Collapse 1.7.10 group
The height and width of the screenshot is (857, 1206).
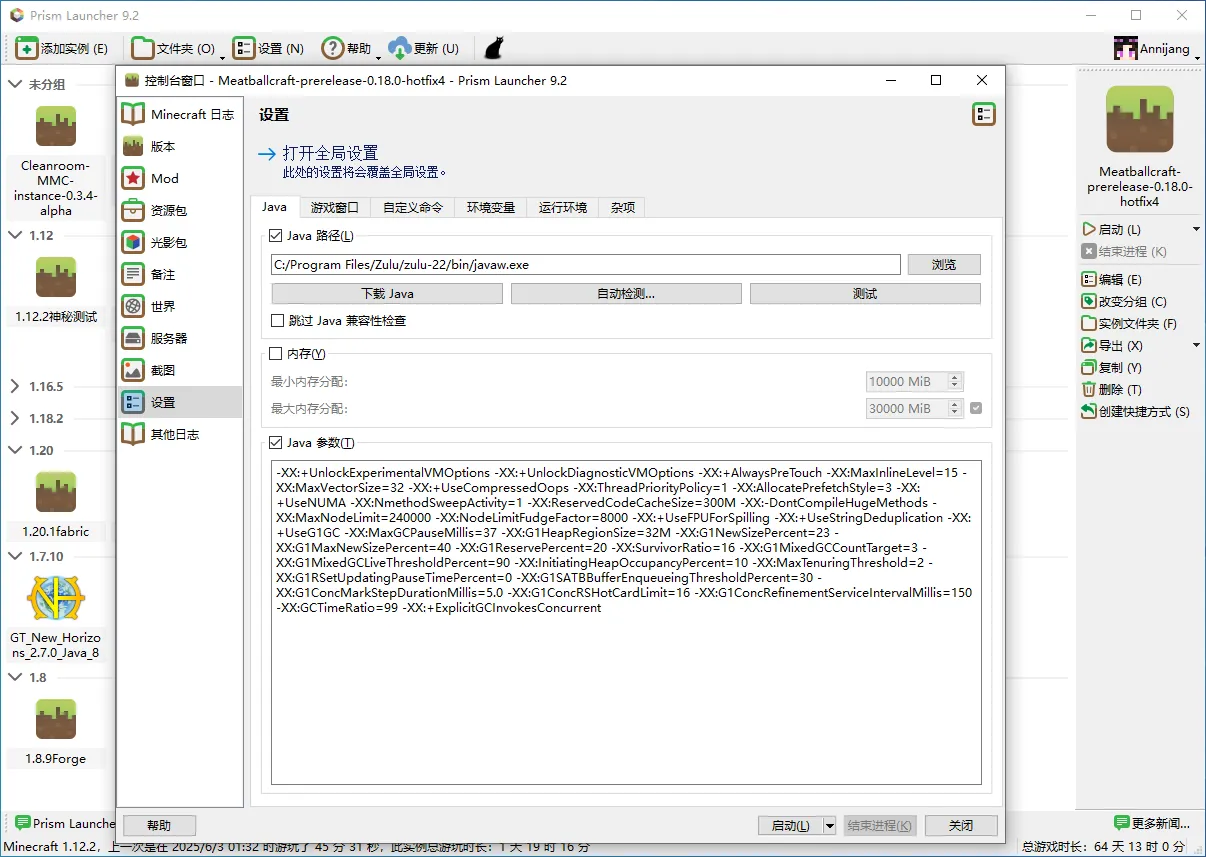point(15,556)
